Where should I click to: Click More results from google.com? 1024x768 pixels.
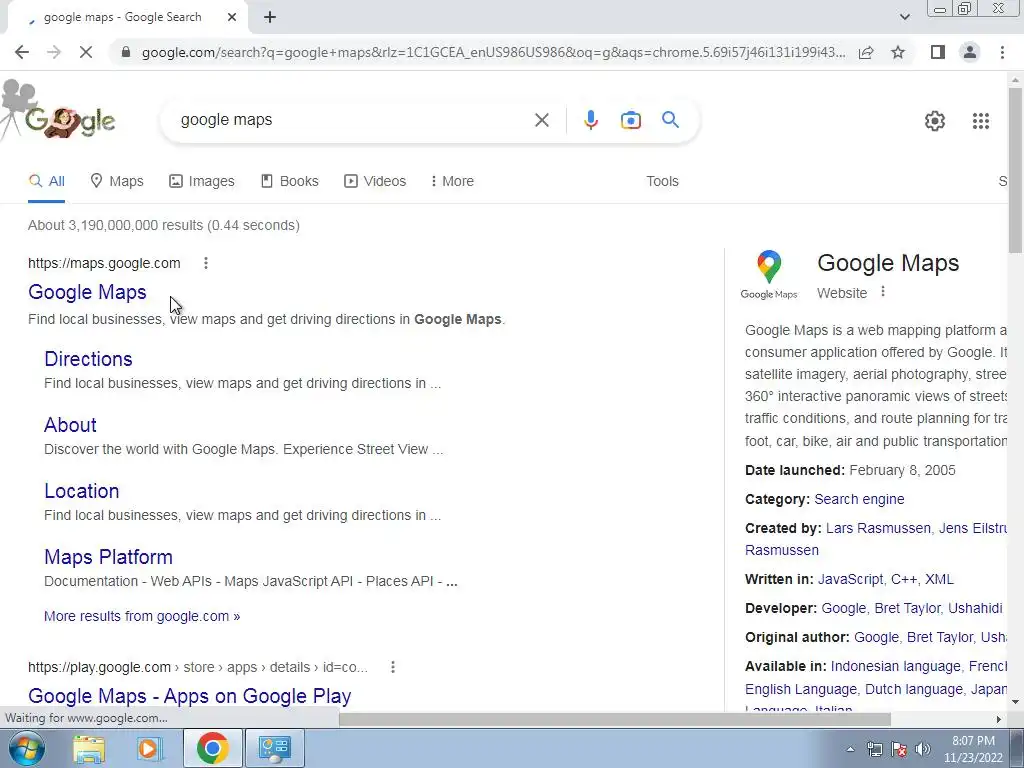coord(142,616)
